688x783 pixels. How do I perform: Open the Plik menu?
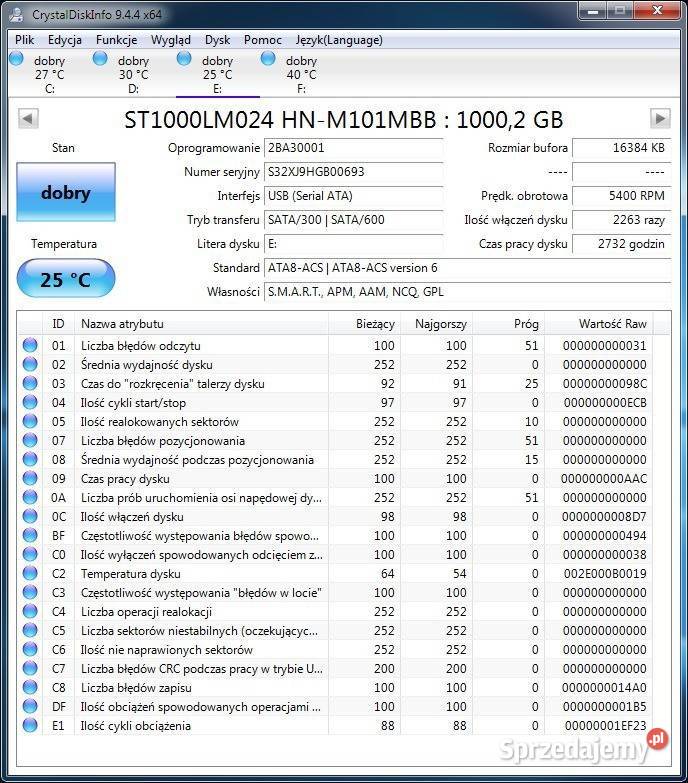(x=25, y=40)
